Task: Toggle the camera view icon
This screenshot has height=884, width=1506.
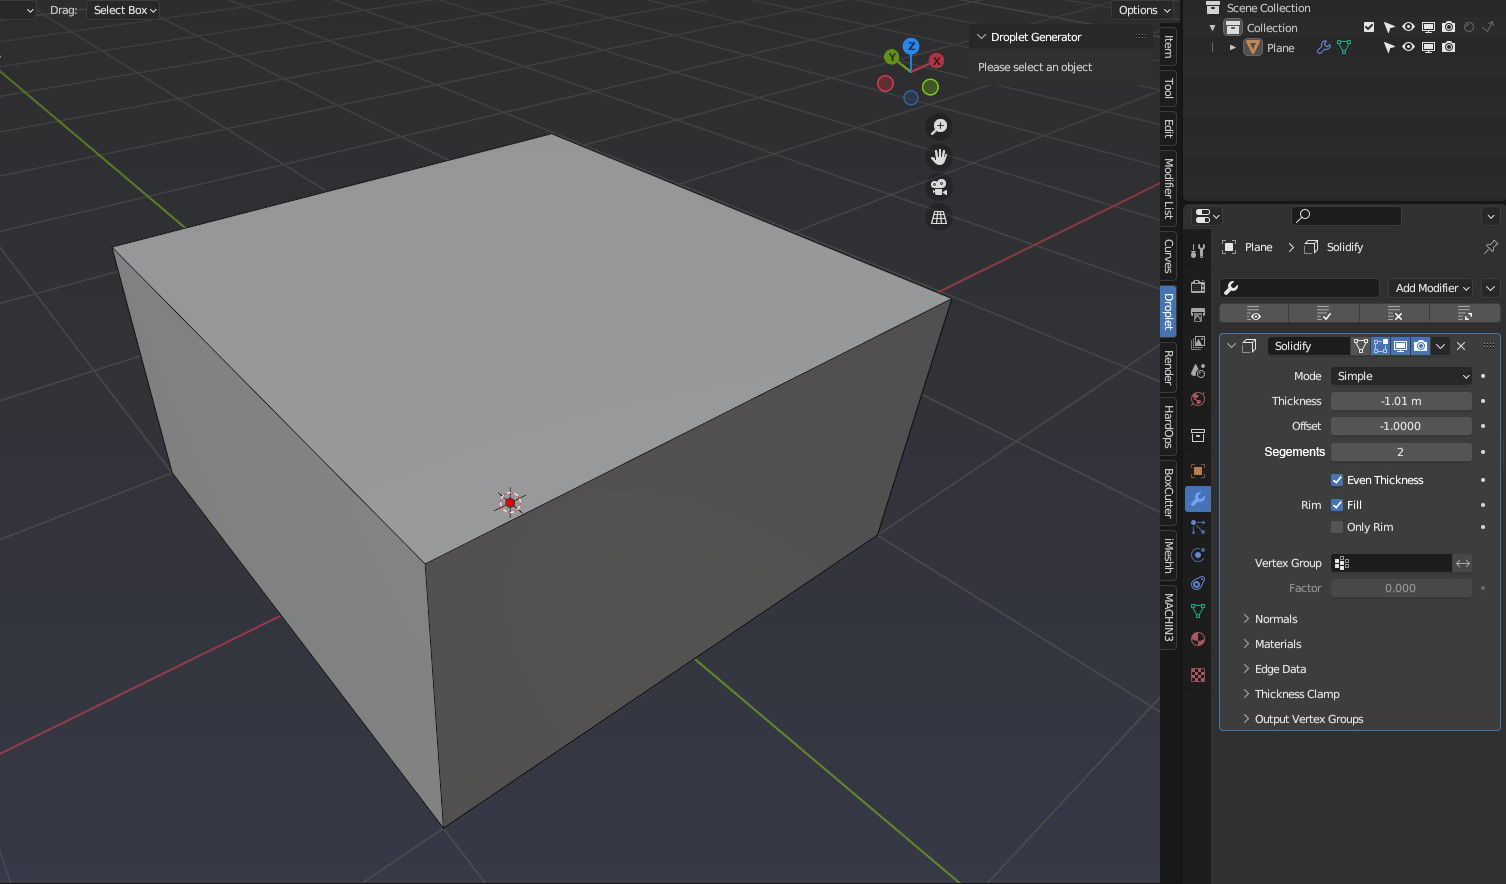Action: pos(939,187)
